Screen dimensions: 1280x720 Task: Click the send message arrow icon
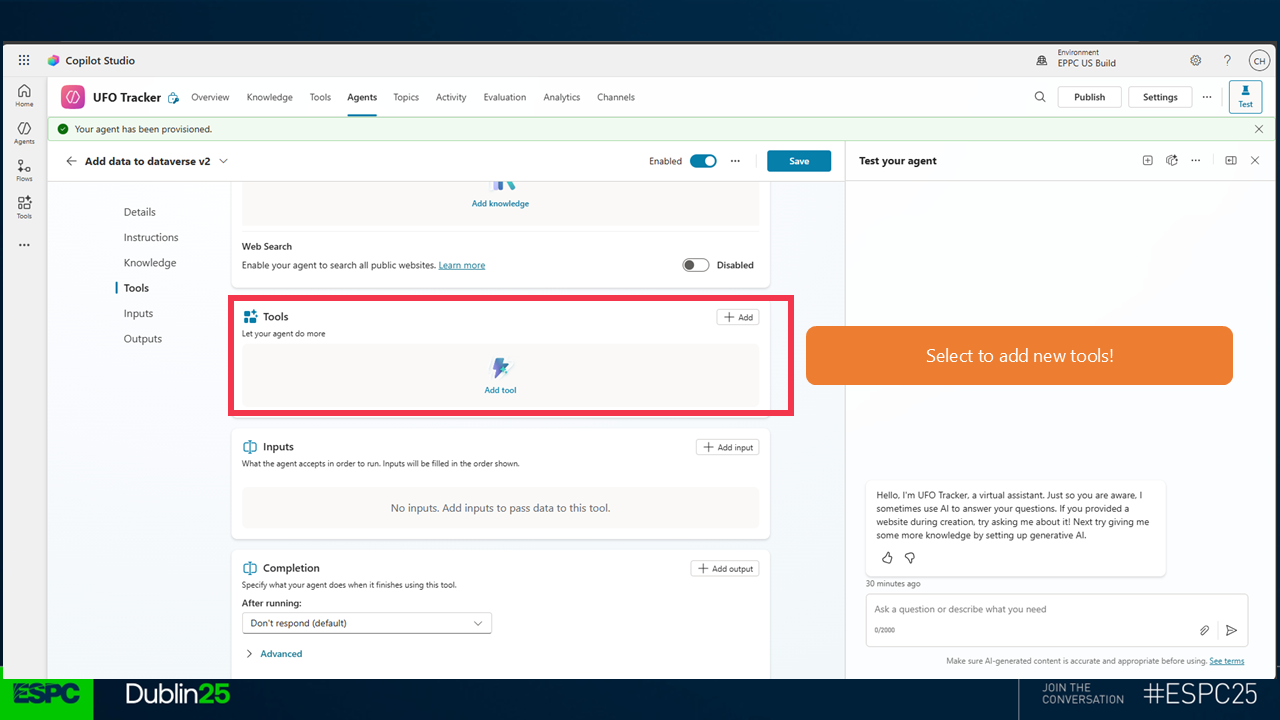1231,630
